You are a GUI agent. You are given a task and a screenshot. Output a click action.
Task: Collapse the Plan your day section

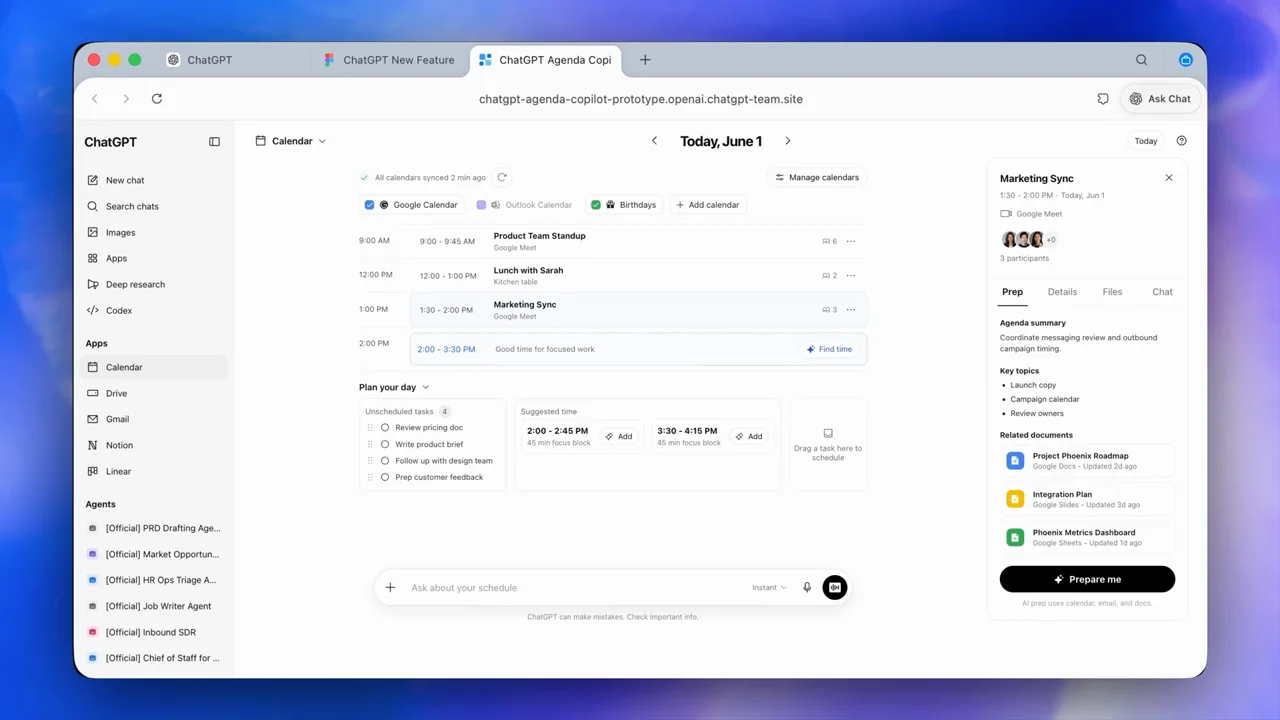(x=394, y=387)
